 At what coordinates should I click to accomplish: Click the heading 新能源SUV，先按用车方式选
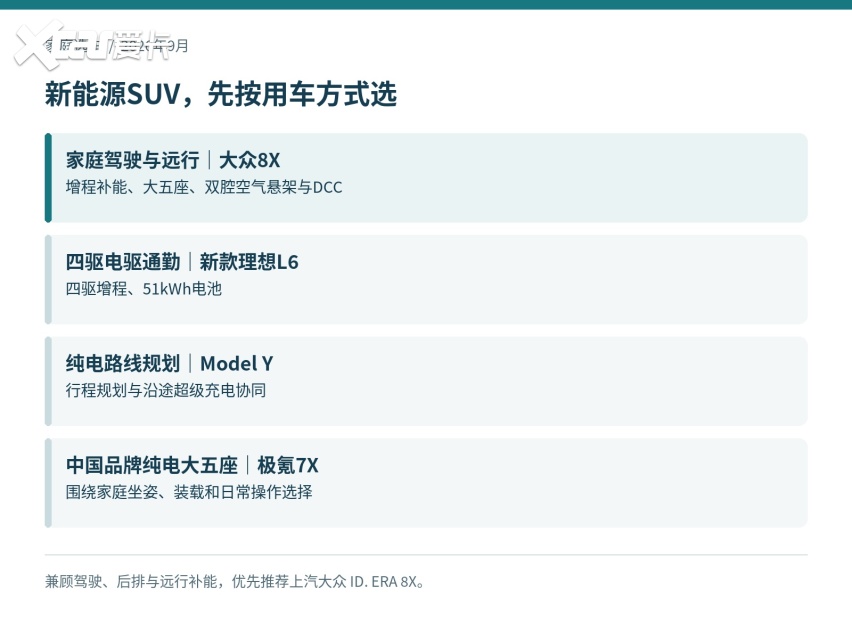click(x=221, y=94)
